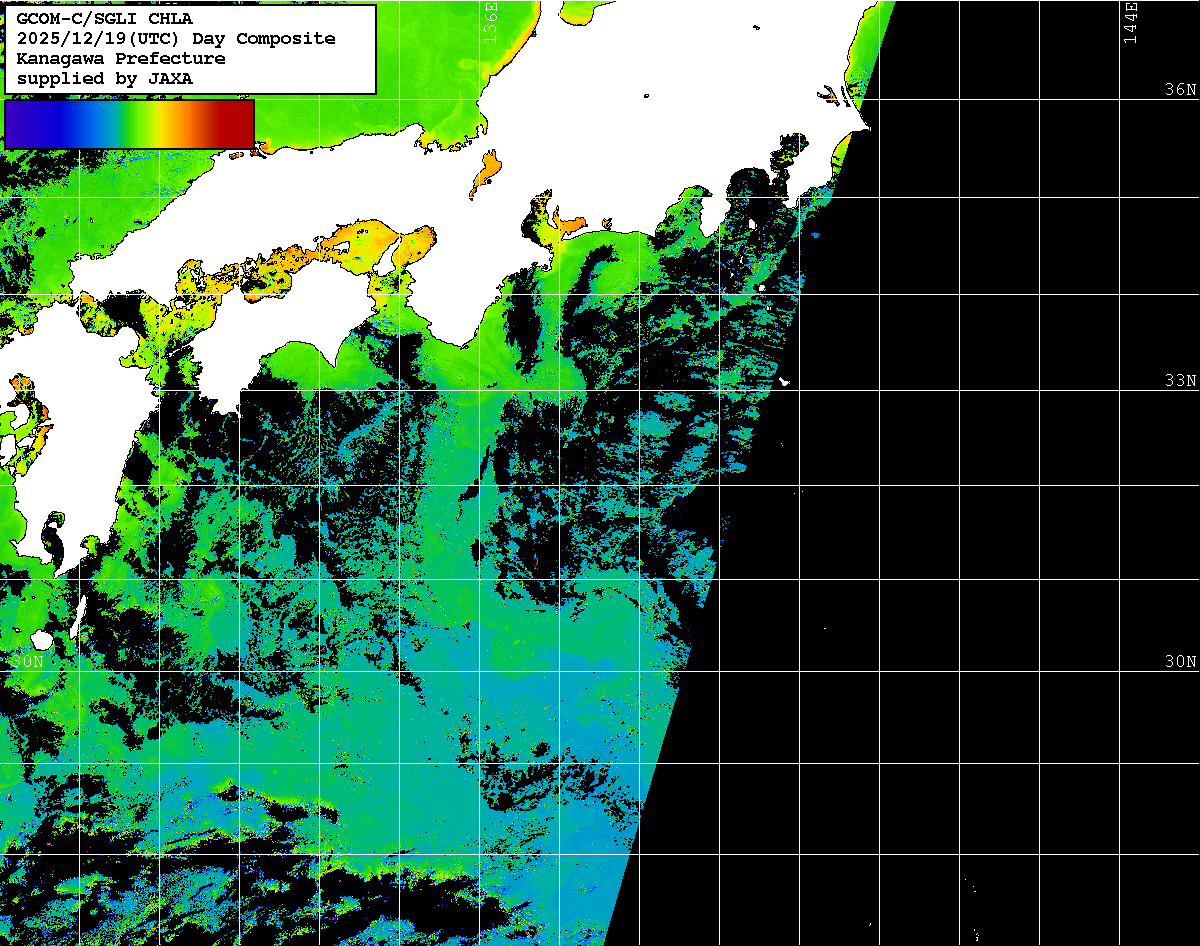Click the oval white Yakushima island above left 30N

click(x=41, y=639)
